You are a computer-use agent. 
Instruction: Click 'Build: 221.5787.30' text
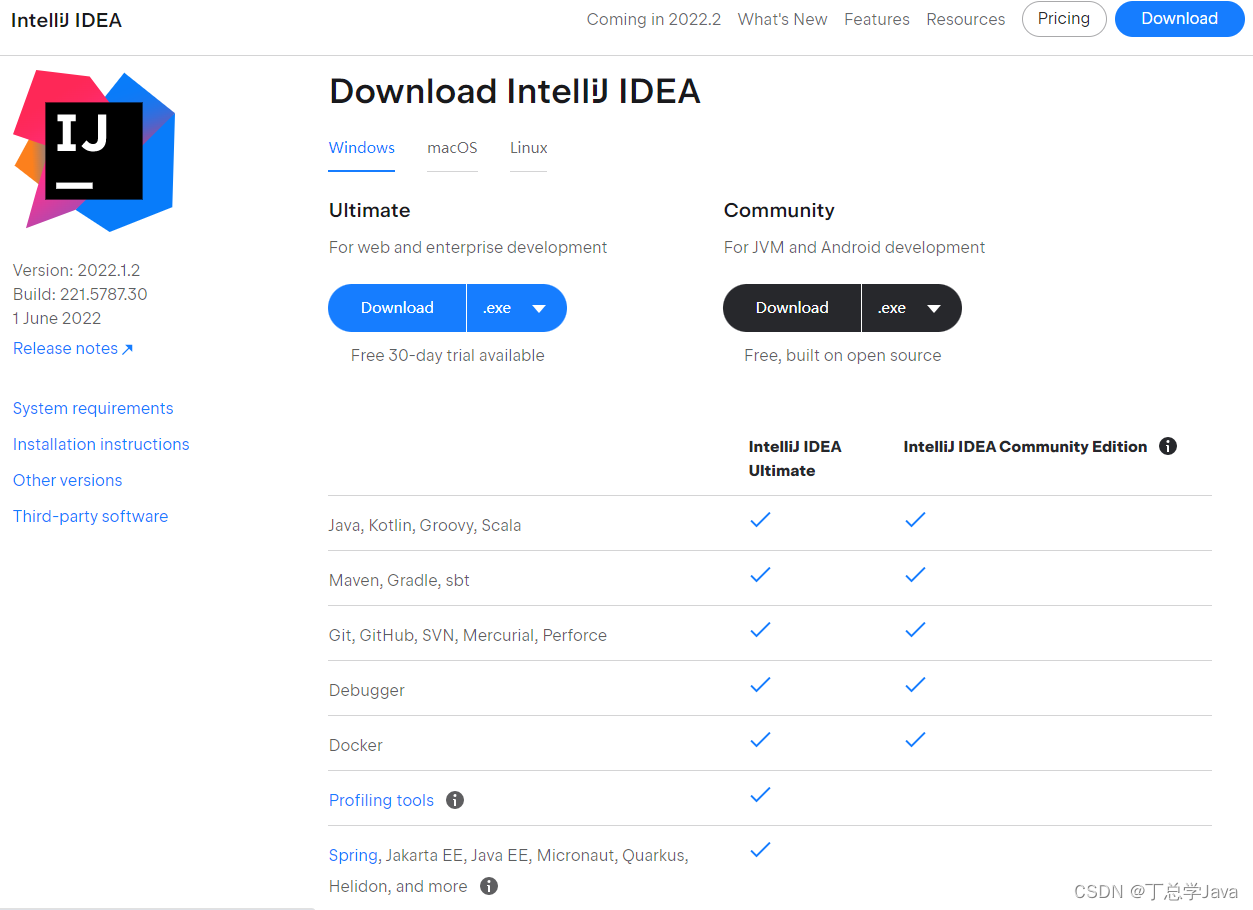[x=80, y=294]
